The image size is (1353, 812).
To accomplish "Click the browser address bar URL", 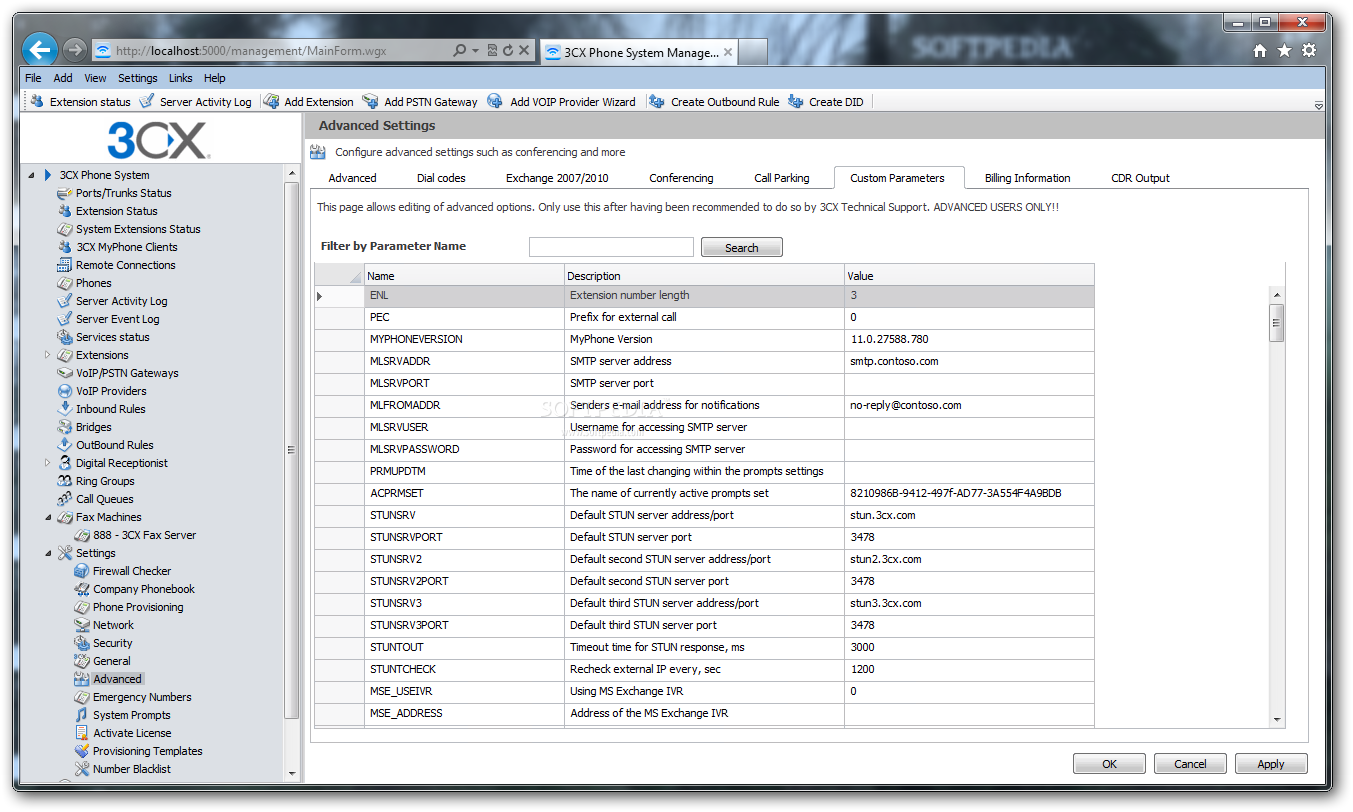I will (251, 50).
